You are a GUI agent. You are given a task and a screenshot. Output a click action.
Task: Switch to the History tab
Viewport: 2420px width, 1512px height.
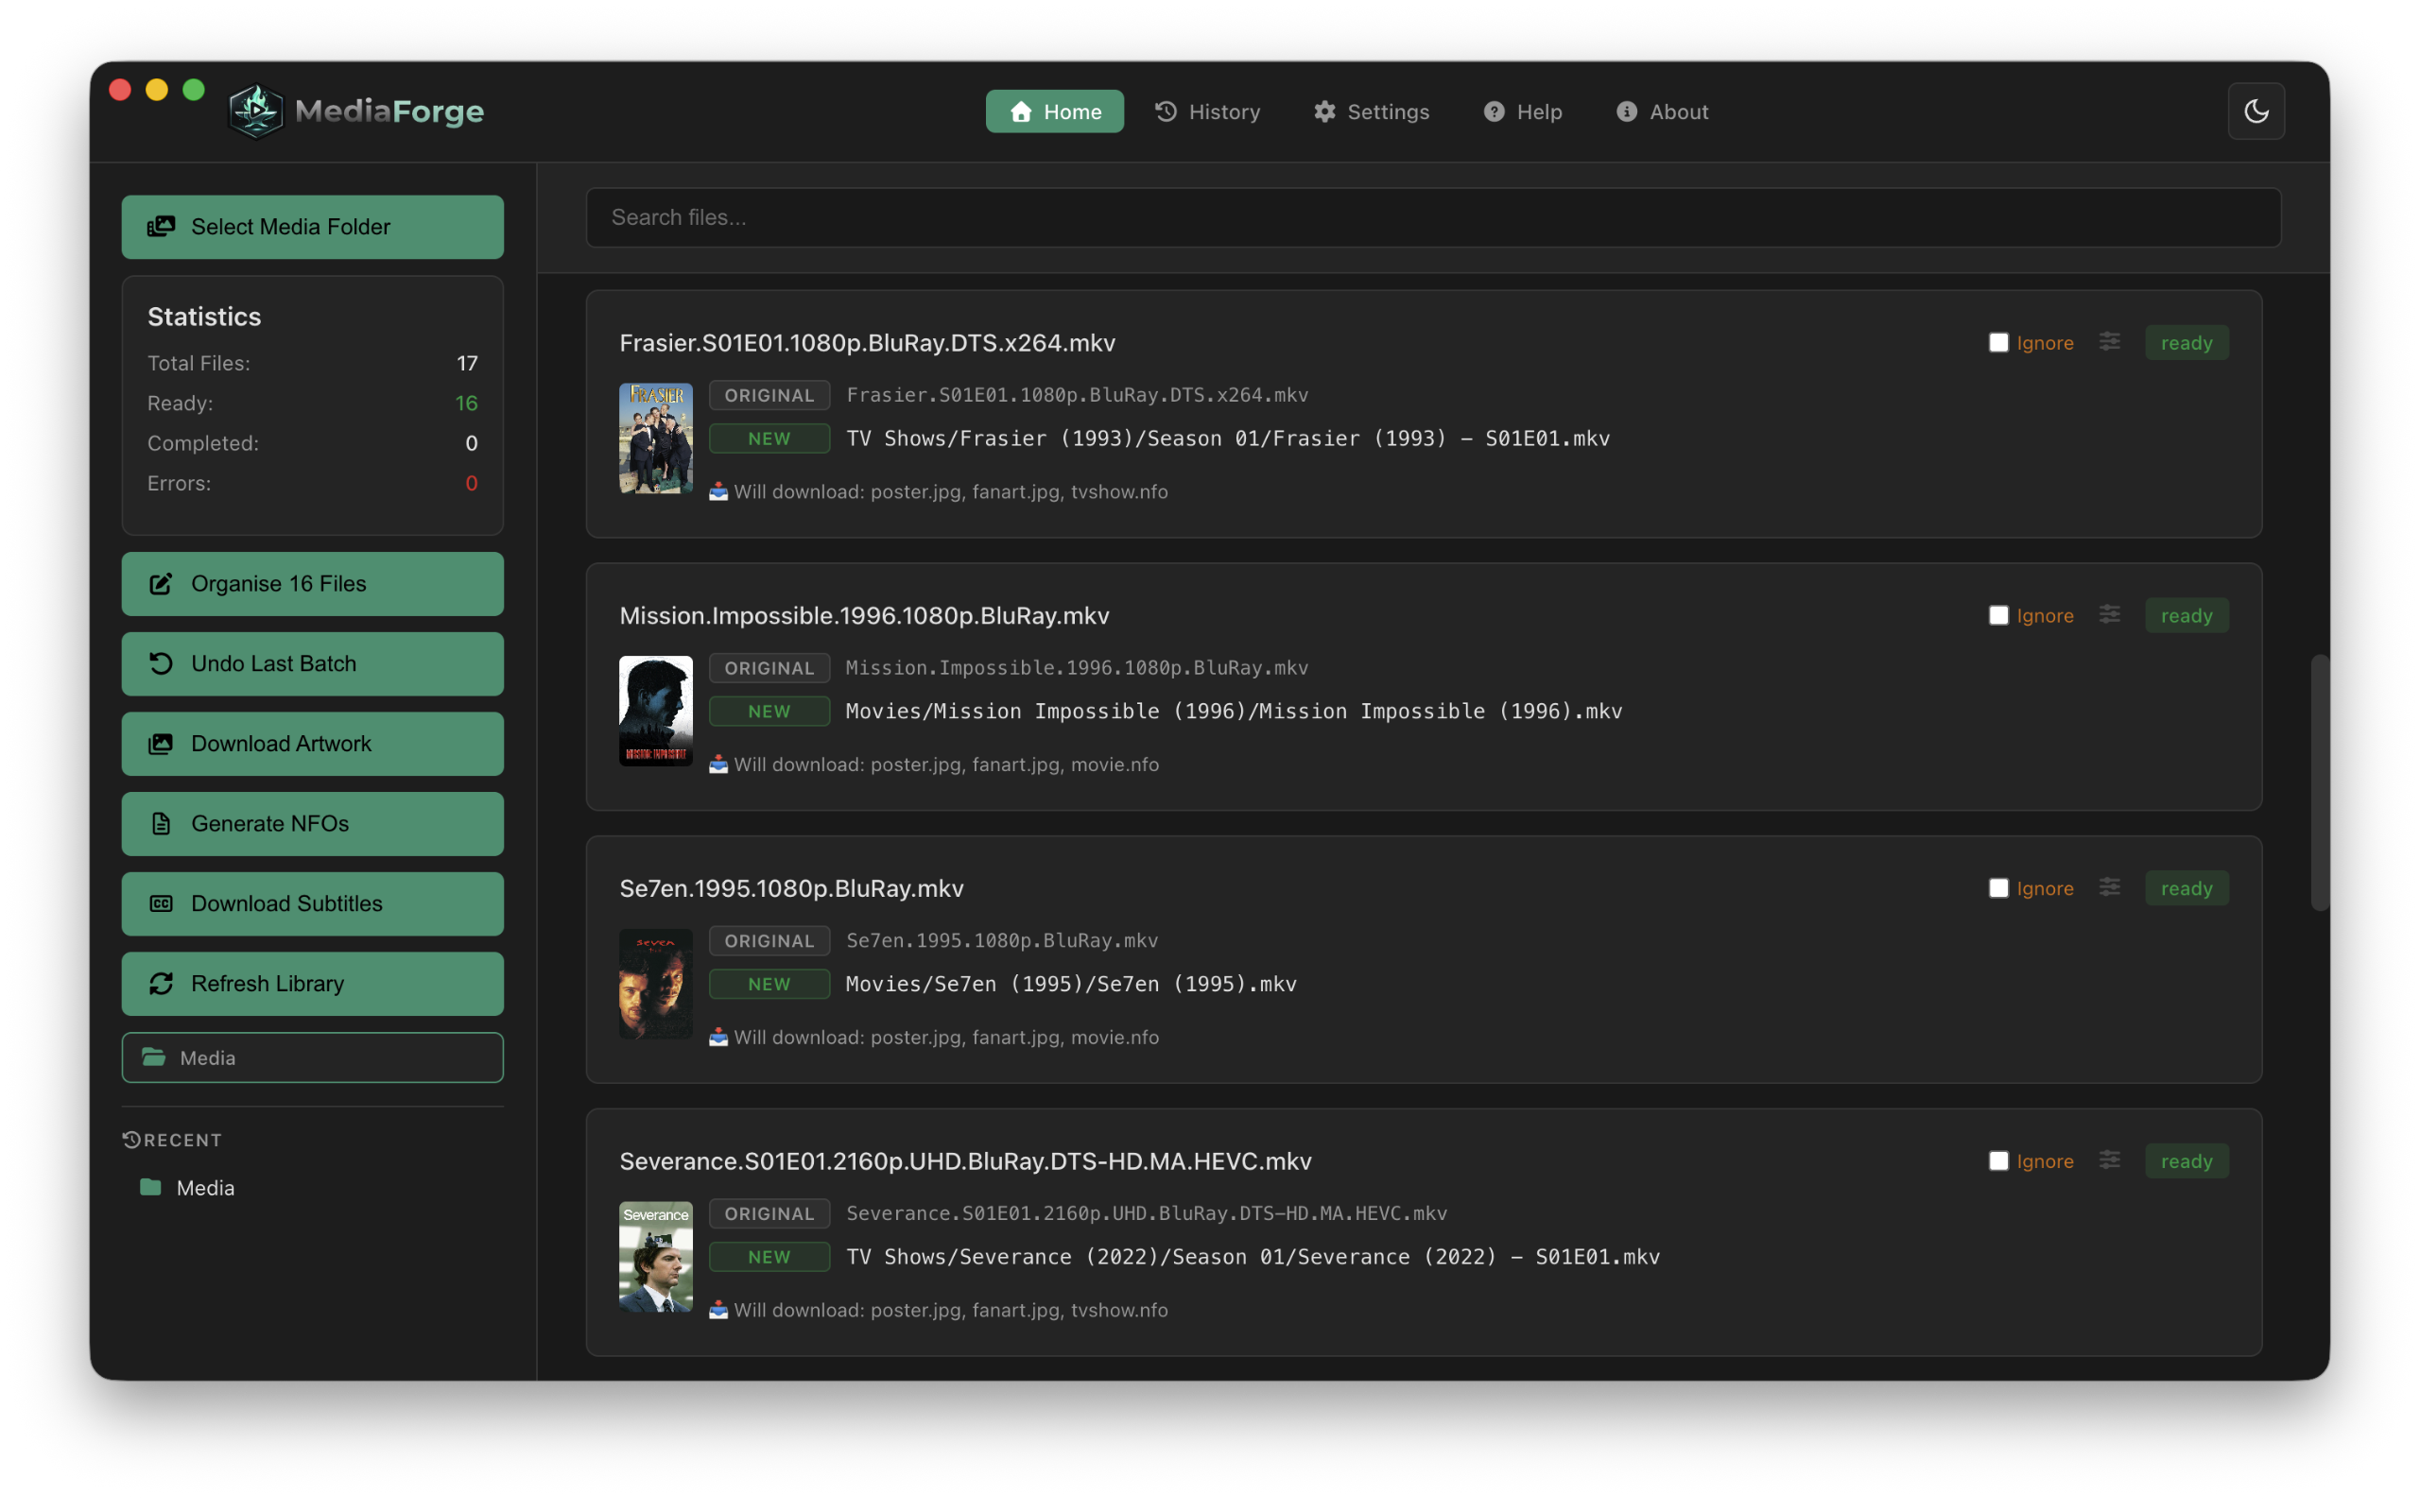coord(1208,111)
